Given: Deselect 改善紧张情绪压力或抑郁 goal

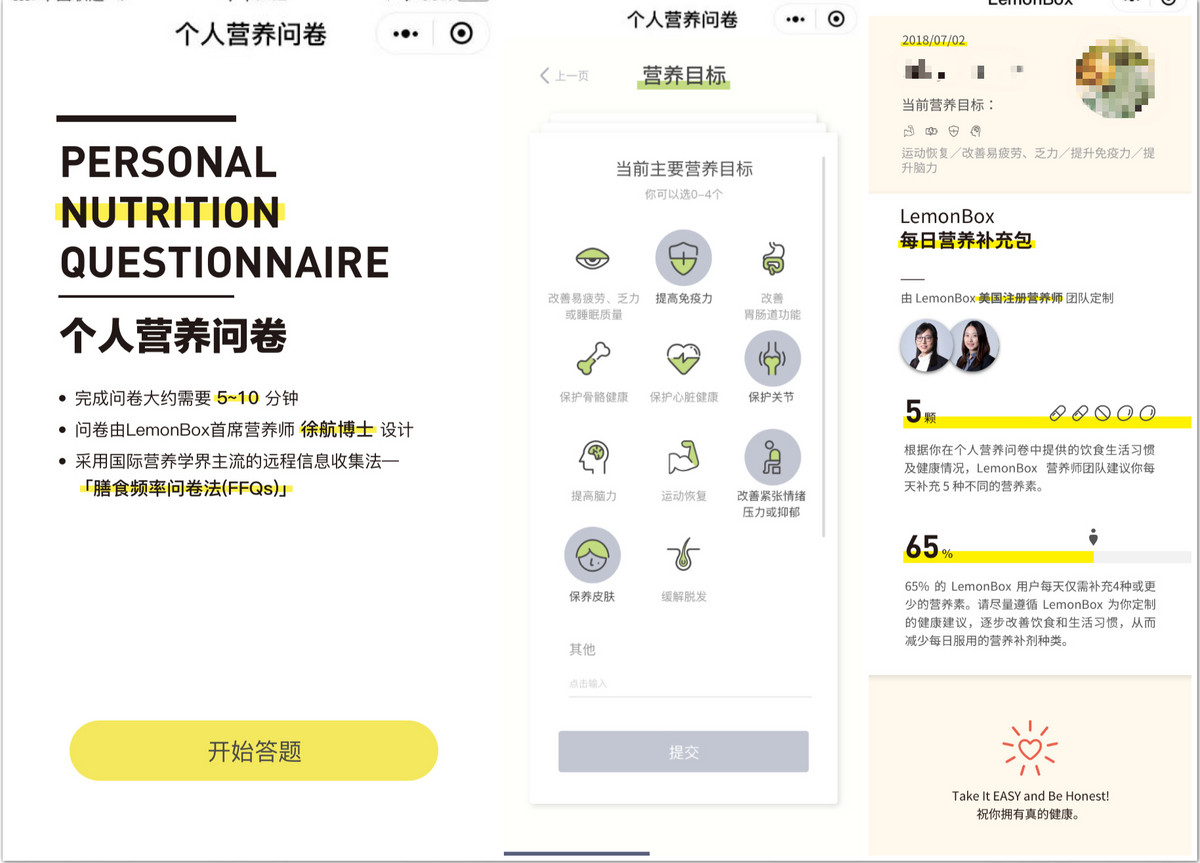Looking at the screenshot, I should pyautogui.click(x=772, y=457).
